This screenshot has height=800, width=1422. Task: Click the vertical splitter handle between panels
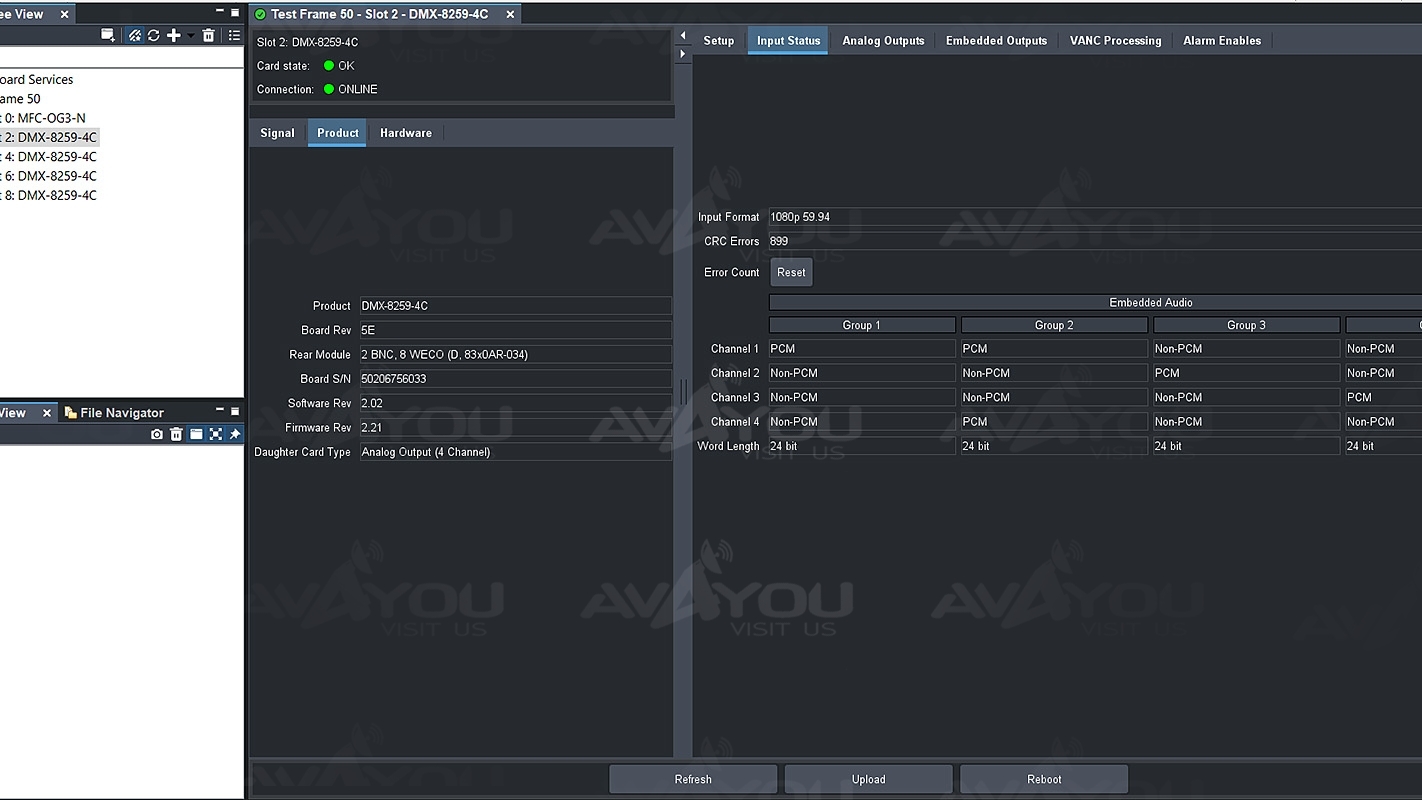pyautogui.click(x=684, y=392)
